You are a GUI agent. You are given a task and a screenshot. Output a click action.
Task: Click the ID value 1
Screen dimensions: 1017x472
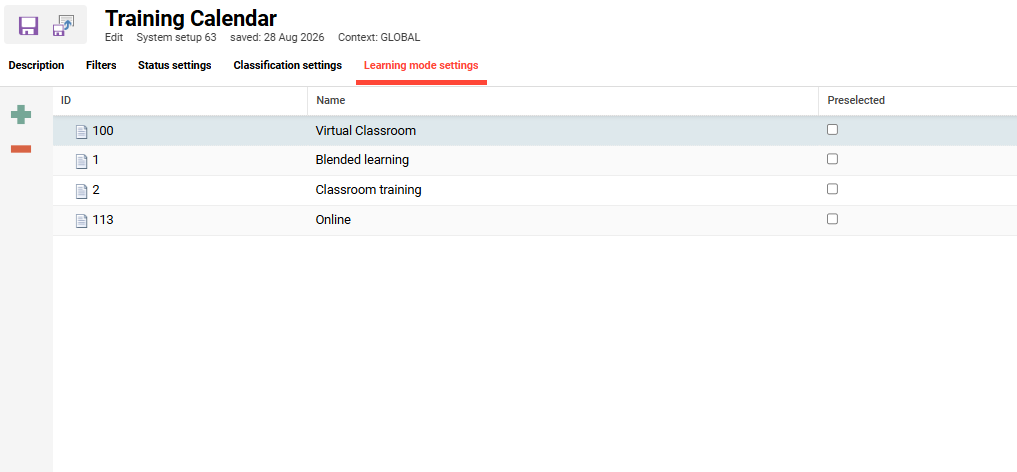click(95, 160)
